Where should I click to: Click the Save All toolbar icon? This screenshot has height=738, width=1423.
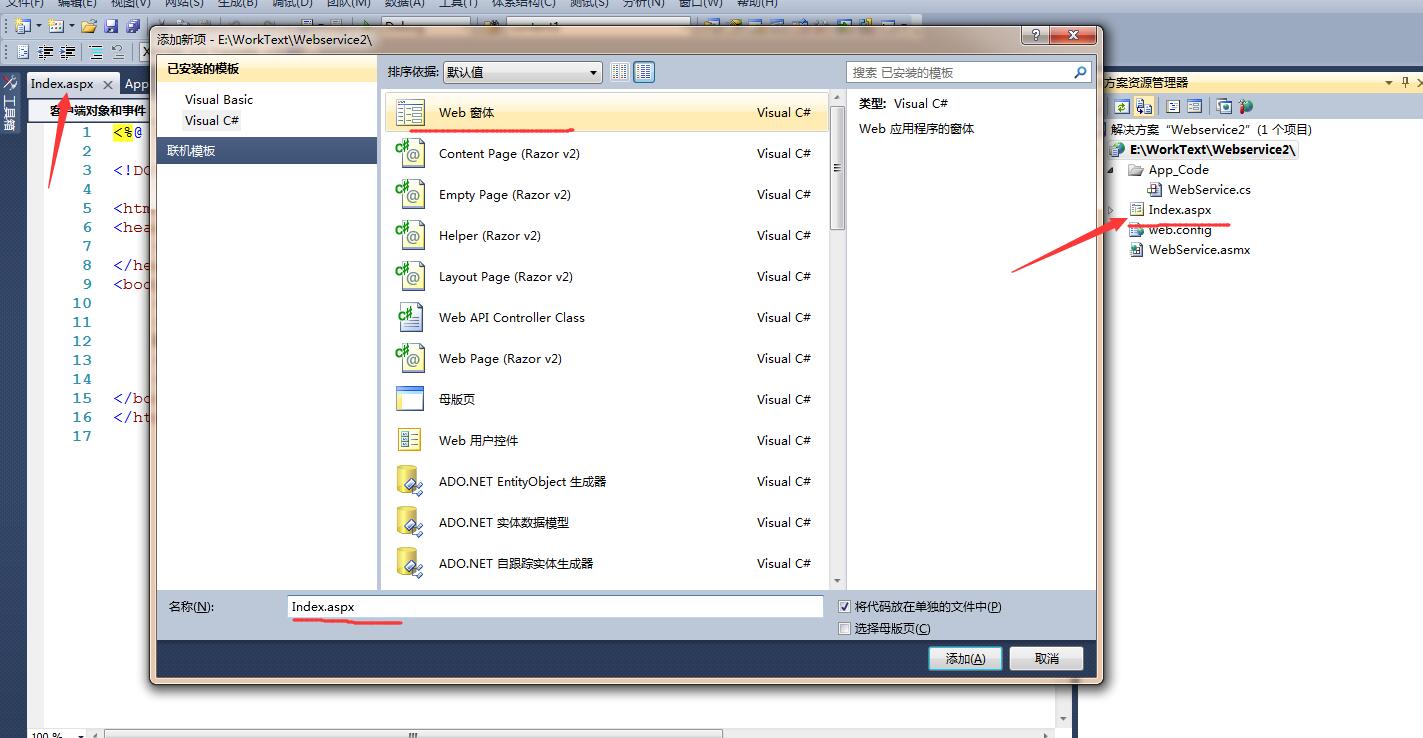pos(132,25)
